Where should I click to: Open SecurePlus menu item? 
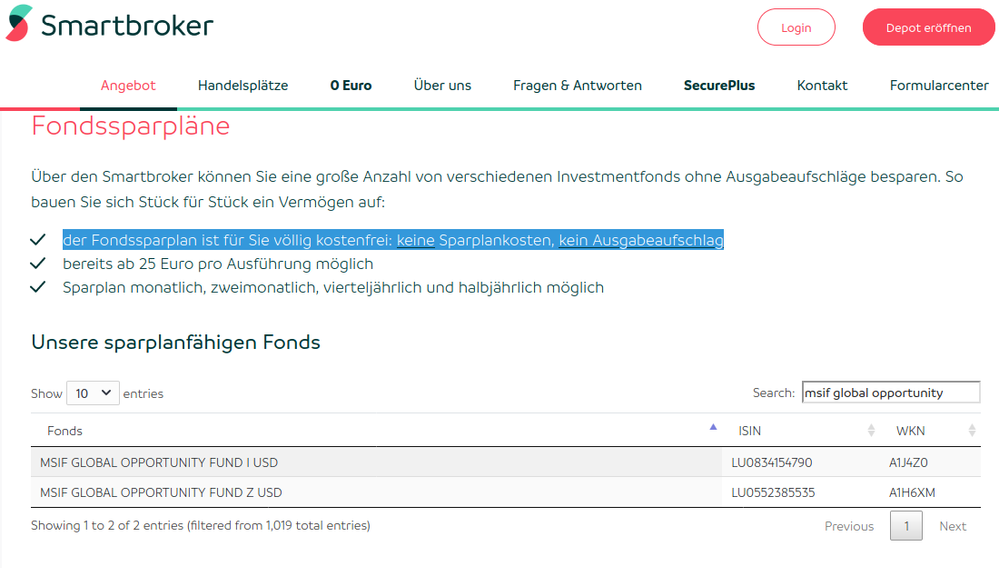719,85
